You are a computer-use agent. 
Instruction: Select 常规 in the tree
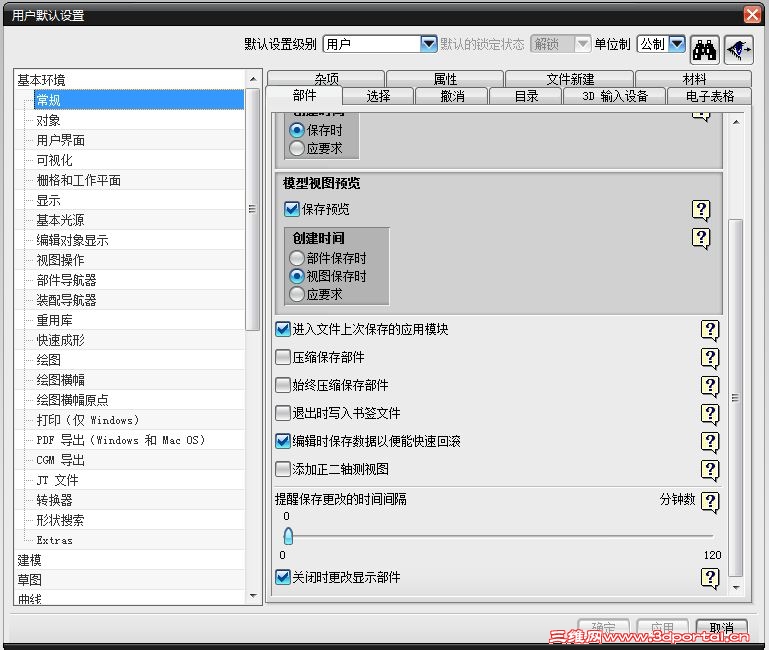[139, 100]
